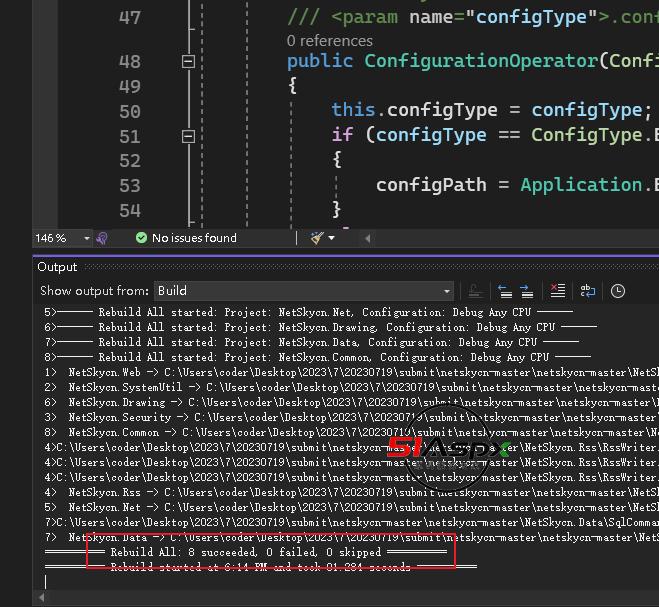The height and width of the screenshot is (607, 659).
Task: Click the '2> NetSkycn.SystemUtil ->' output line
Action: coord(351,388)
